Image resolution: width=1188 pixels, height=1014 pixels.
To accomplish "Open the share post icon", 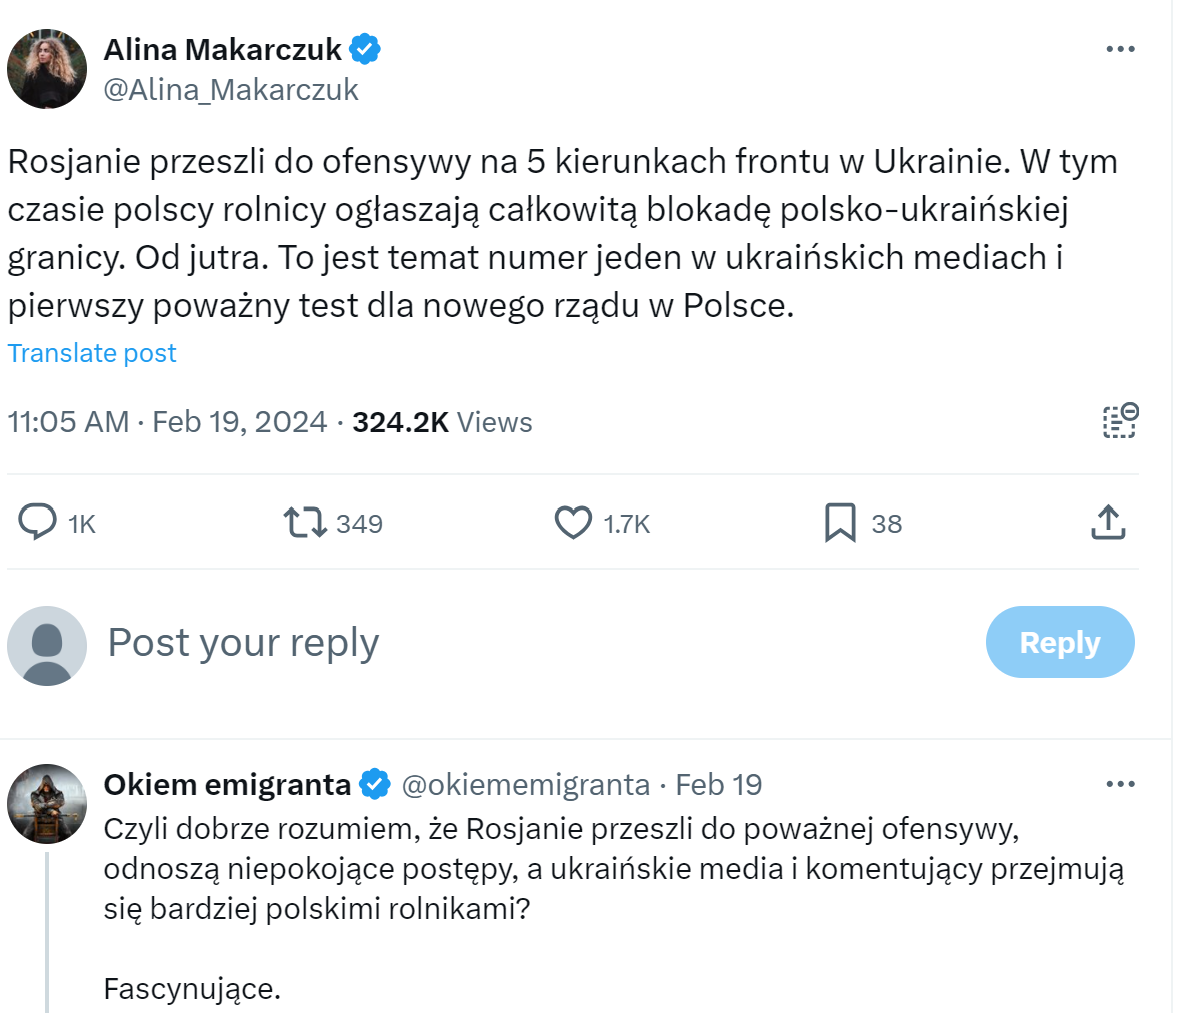I will (x=1108, y=522).
